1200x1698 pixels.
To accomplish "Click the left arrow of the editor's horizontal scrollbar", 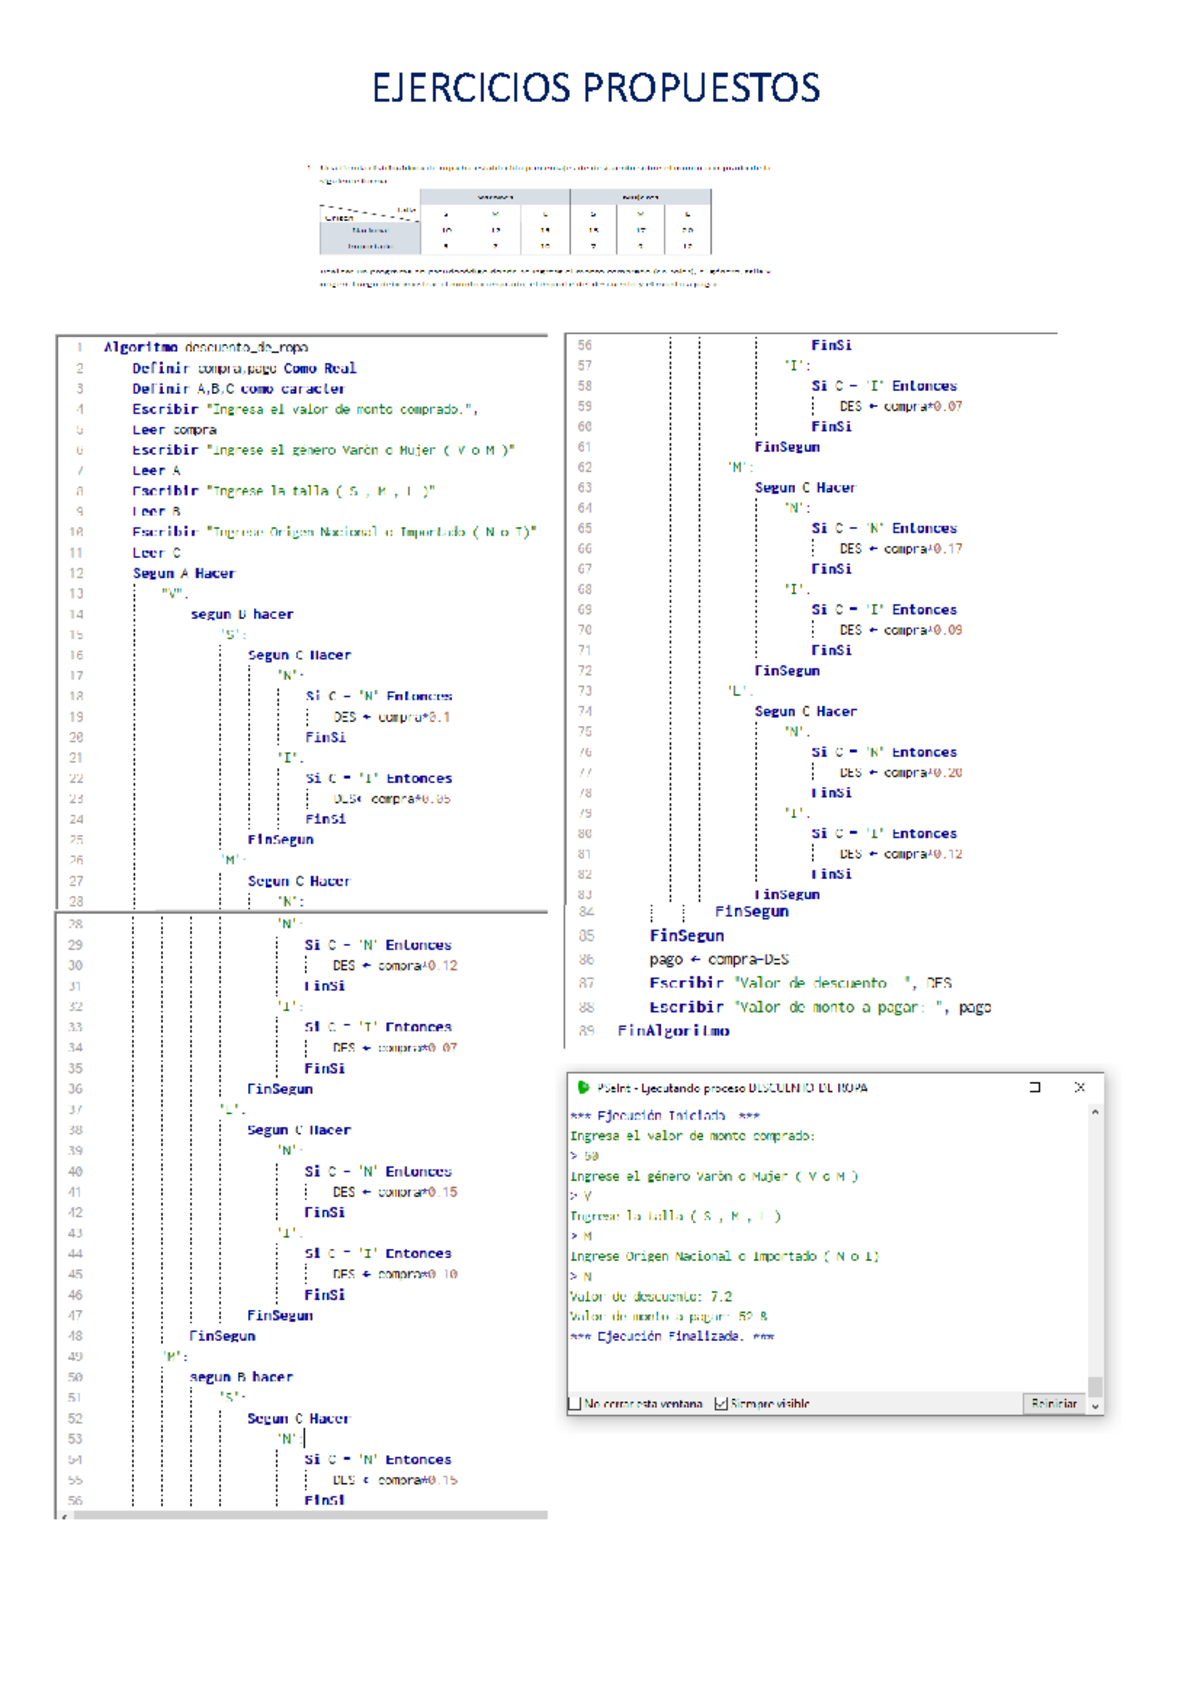I will (x=65, y=1516).
